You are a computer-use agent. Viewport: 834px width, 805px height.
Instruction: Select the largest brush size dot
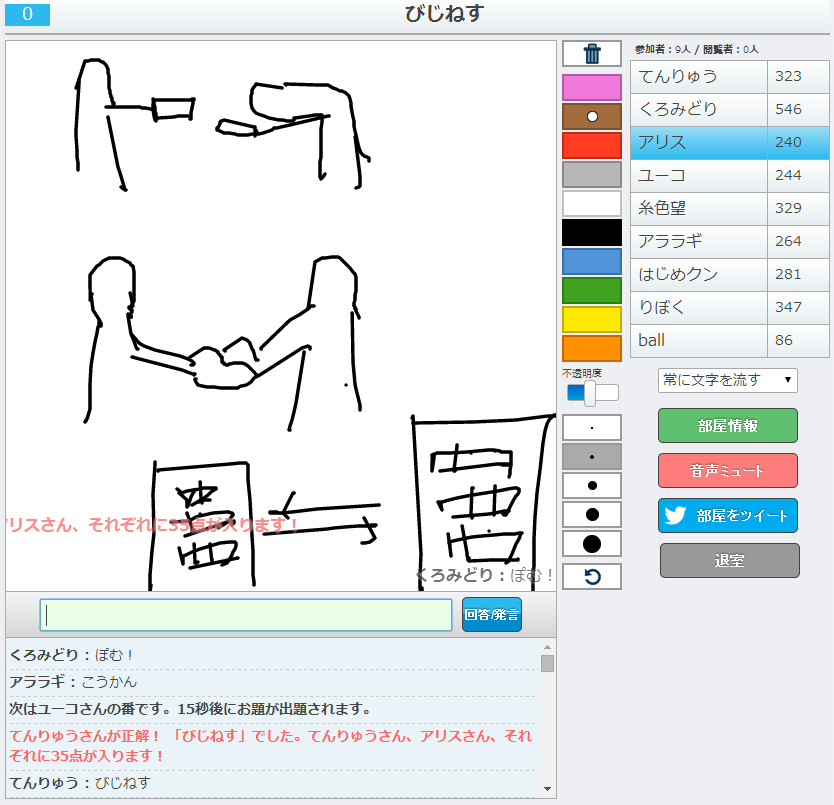tap(592, 544)
